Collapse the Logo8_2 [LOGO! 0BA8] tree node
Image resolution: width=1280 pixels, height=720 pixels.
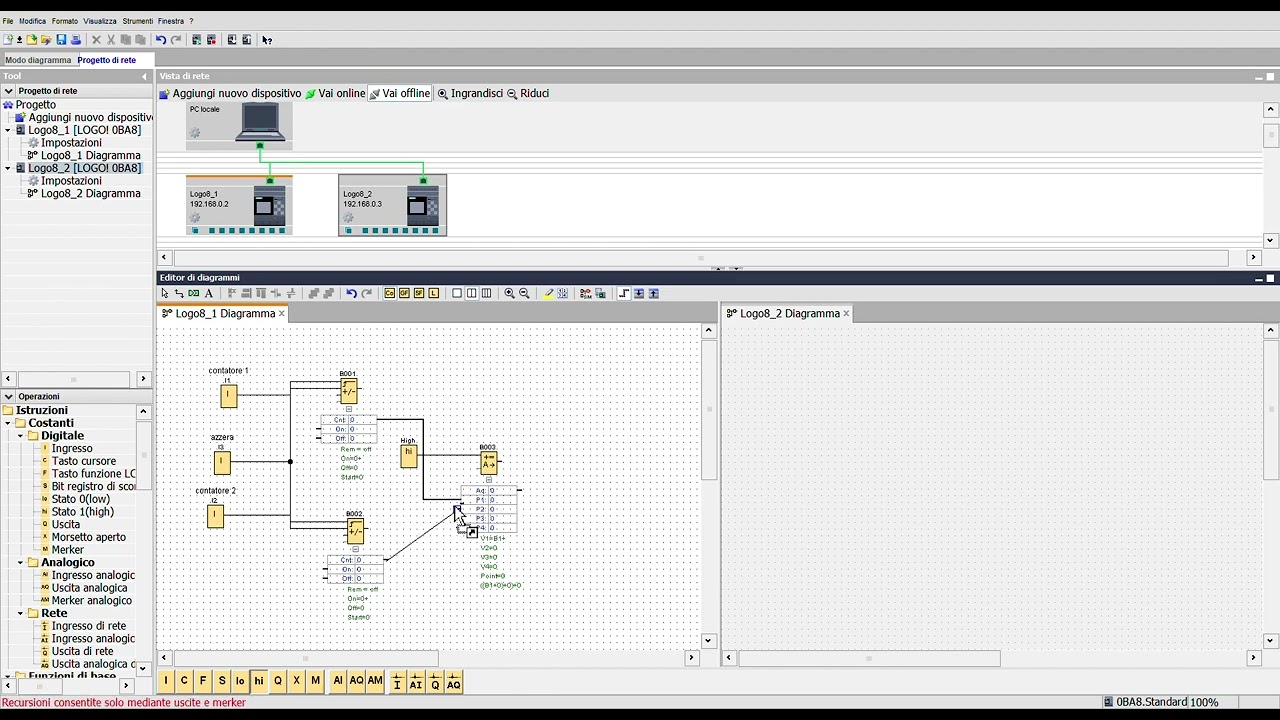8,168
